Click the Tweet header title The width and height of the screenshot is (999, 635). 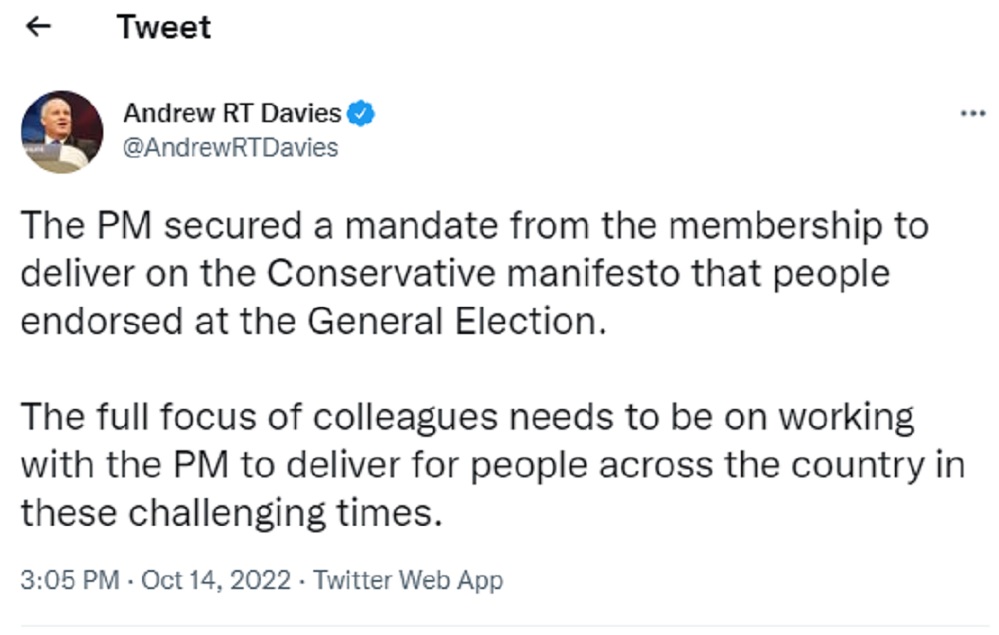click(164, 27)
